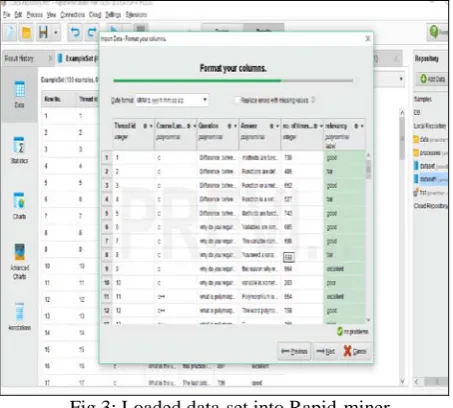The image size is (453, 408).
Task: Open the Extensions menu
Action: pyautogui.click(x=136, y=15)
